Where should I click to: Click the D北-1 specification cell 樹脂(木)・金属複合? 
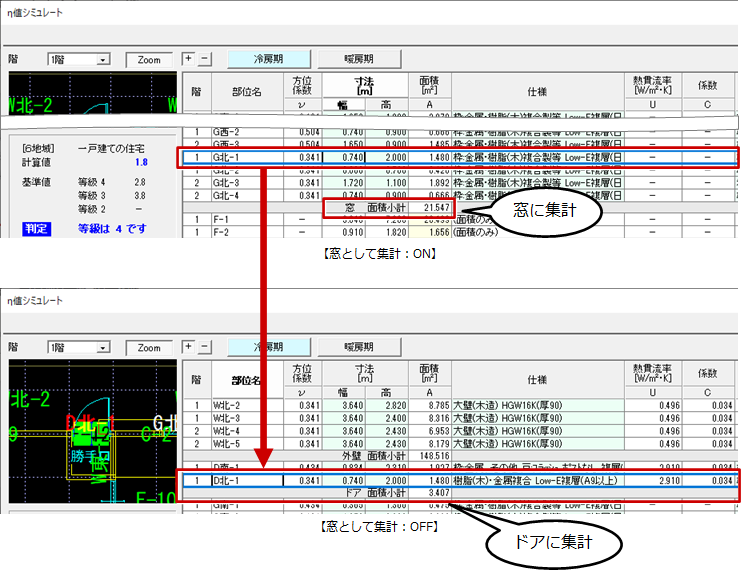point(537,480)
